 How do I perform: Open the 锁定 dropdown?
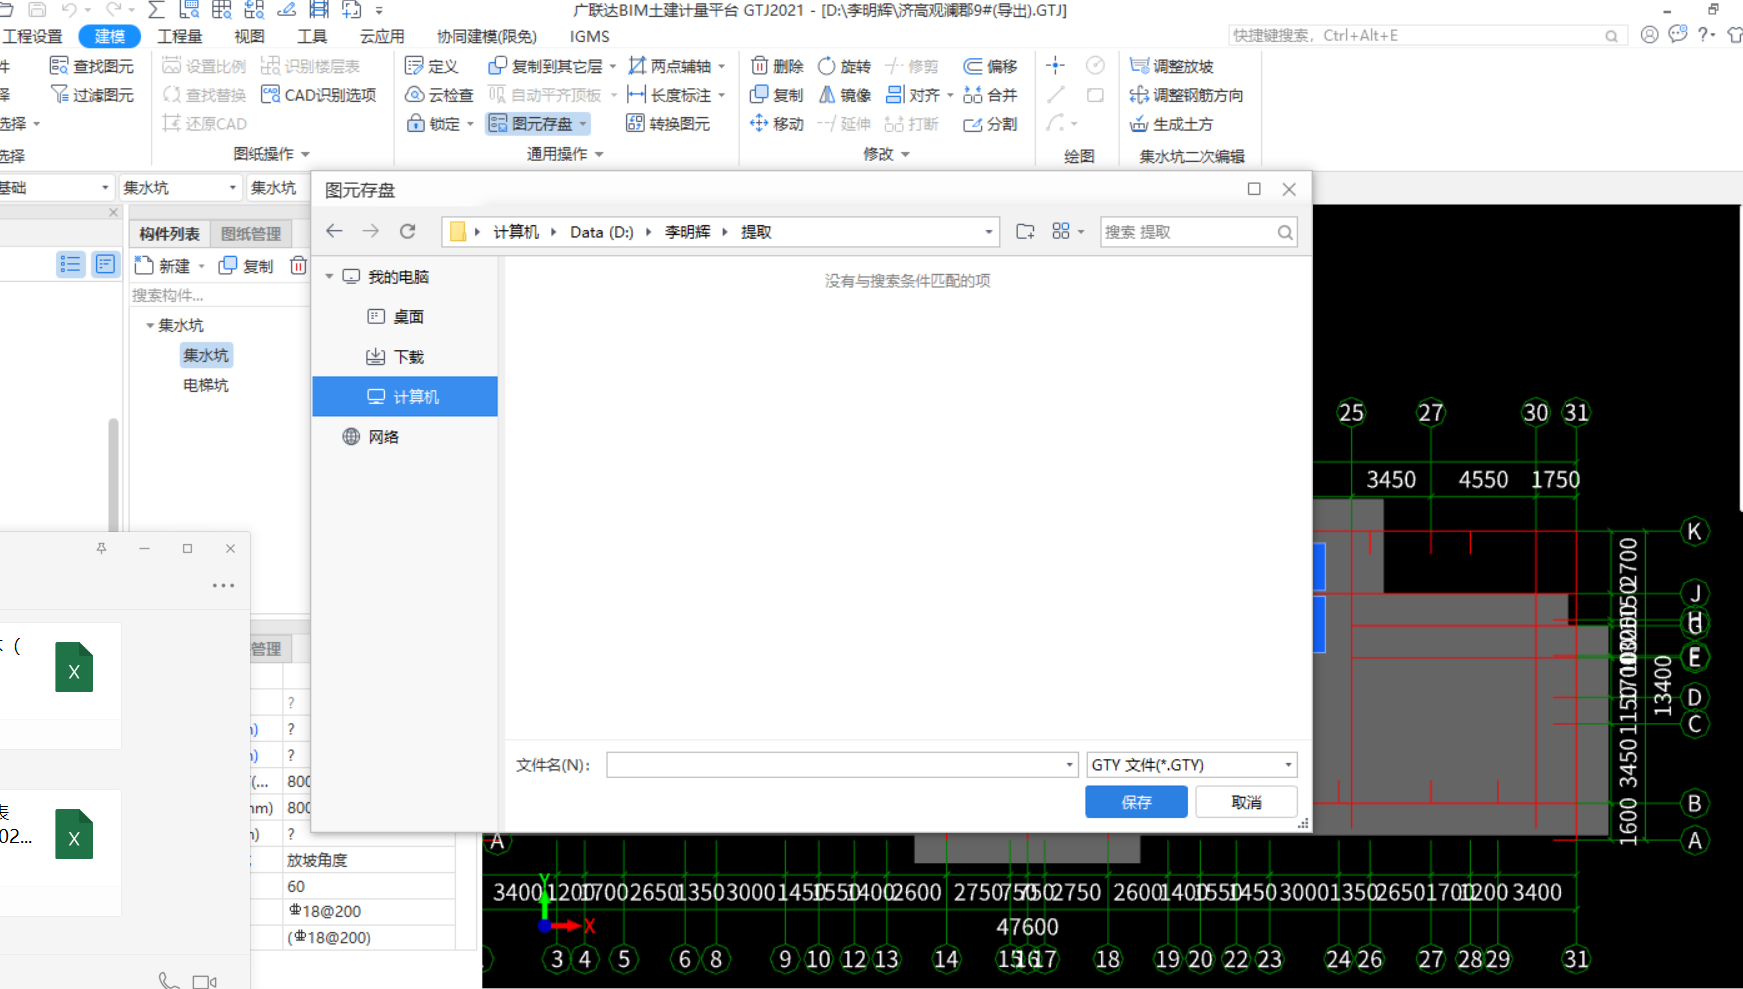point(470,124)
